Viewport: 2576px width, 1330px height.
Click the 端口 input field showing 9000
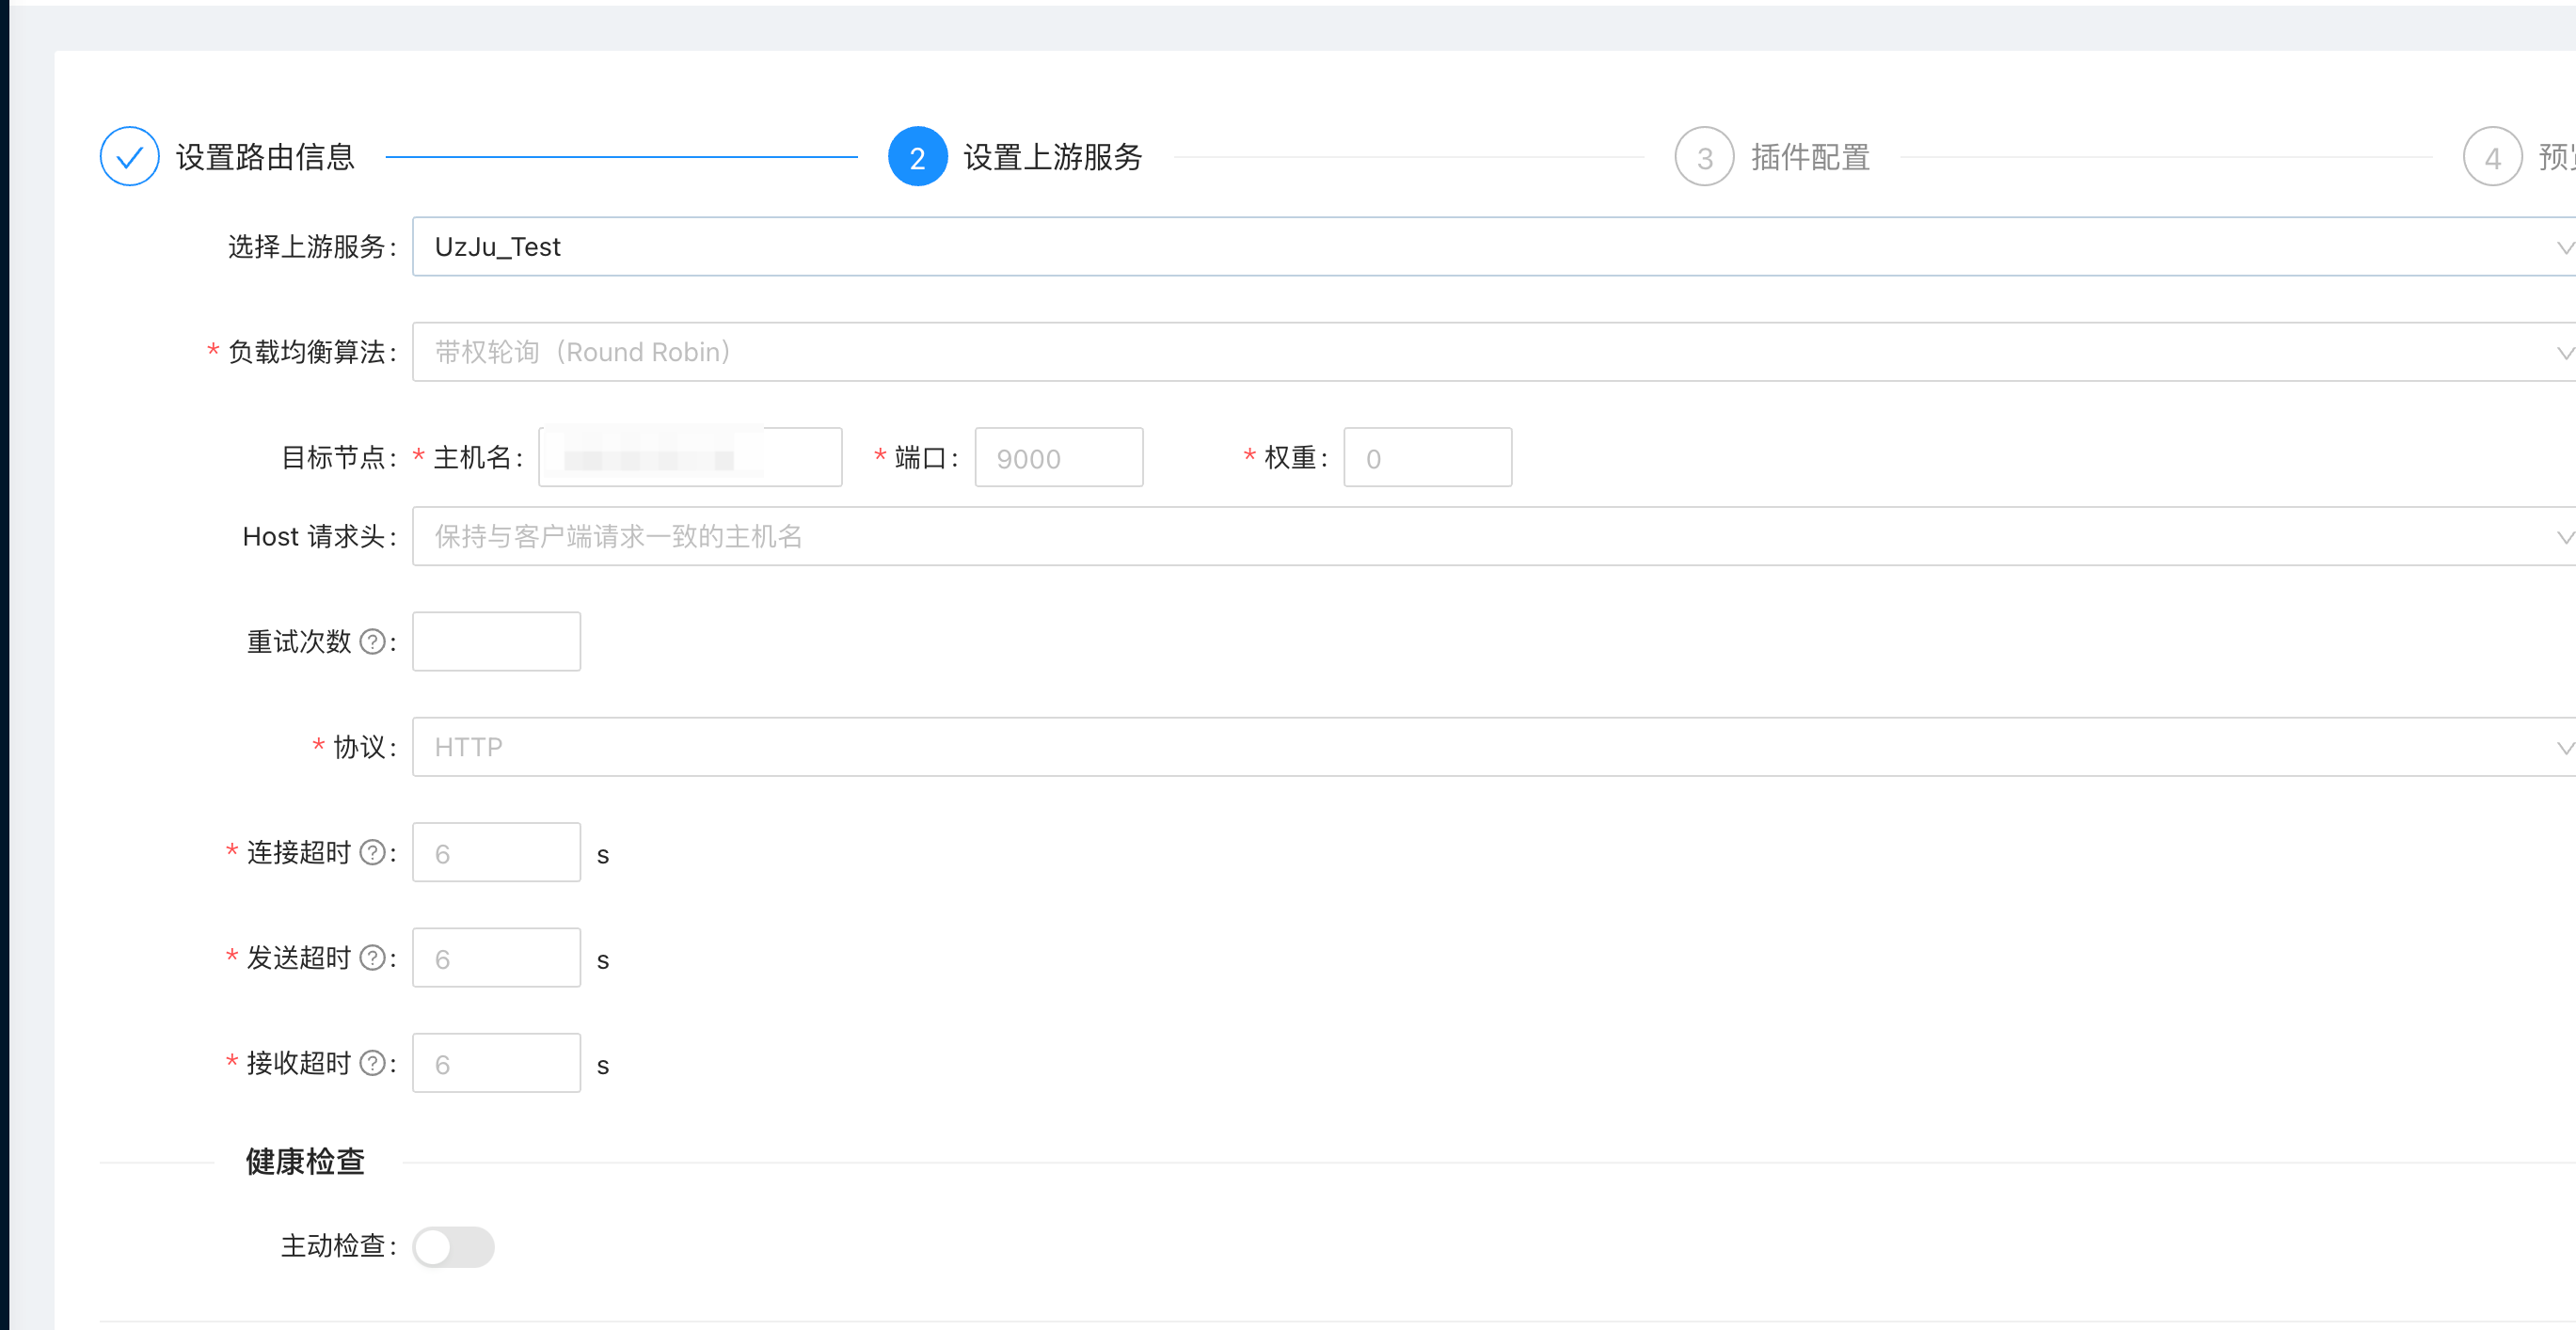[1058, 458]
